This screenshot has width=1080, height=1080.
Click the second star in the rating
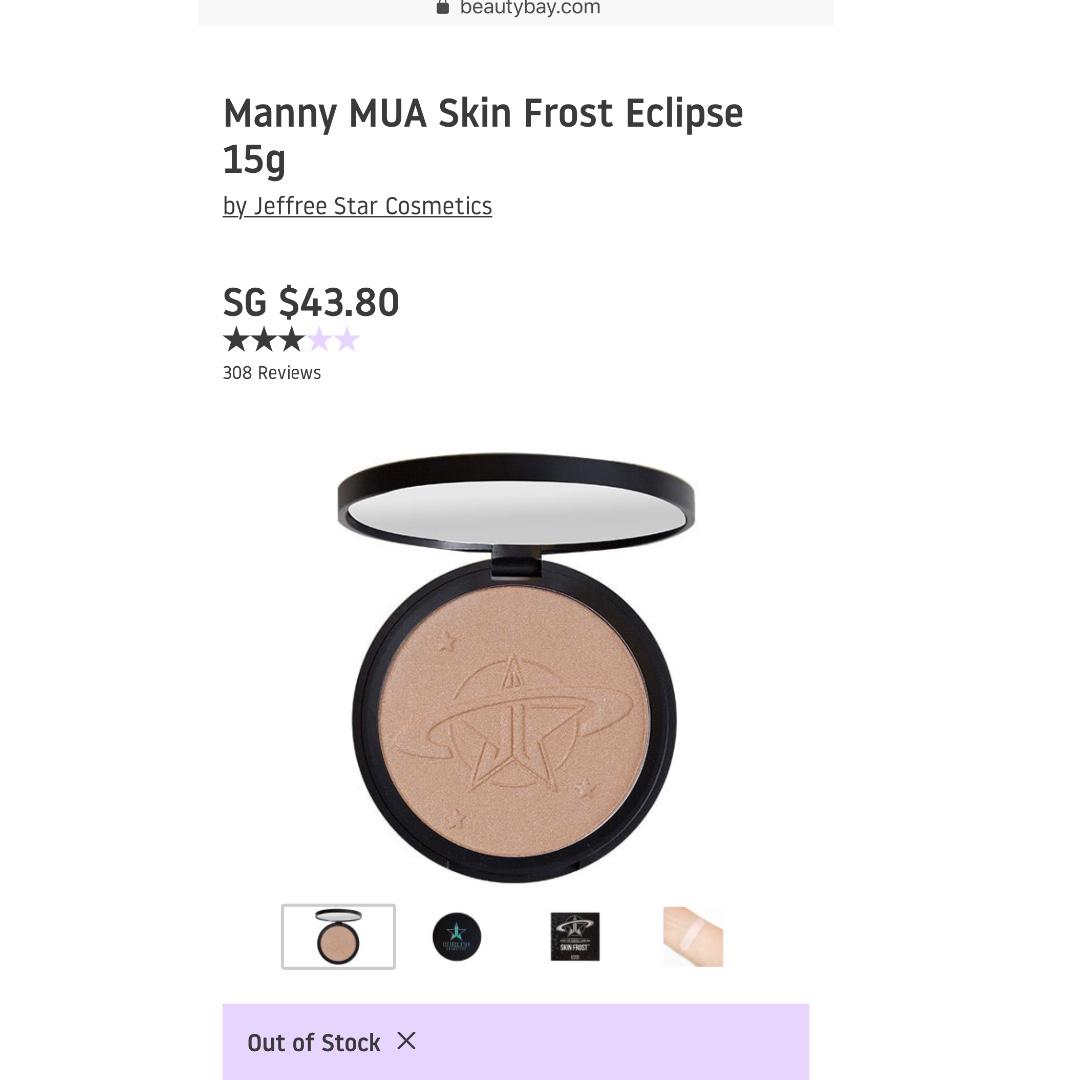(262, 340)
